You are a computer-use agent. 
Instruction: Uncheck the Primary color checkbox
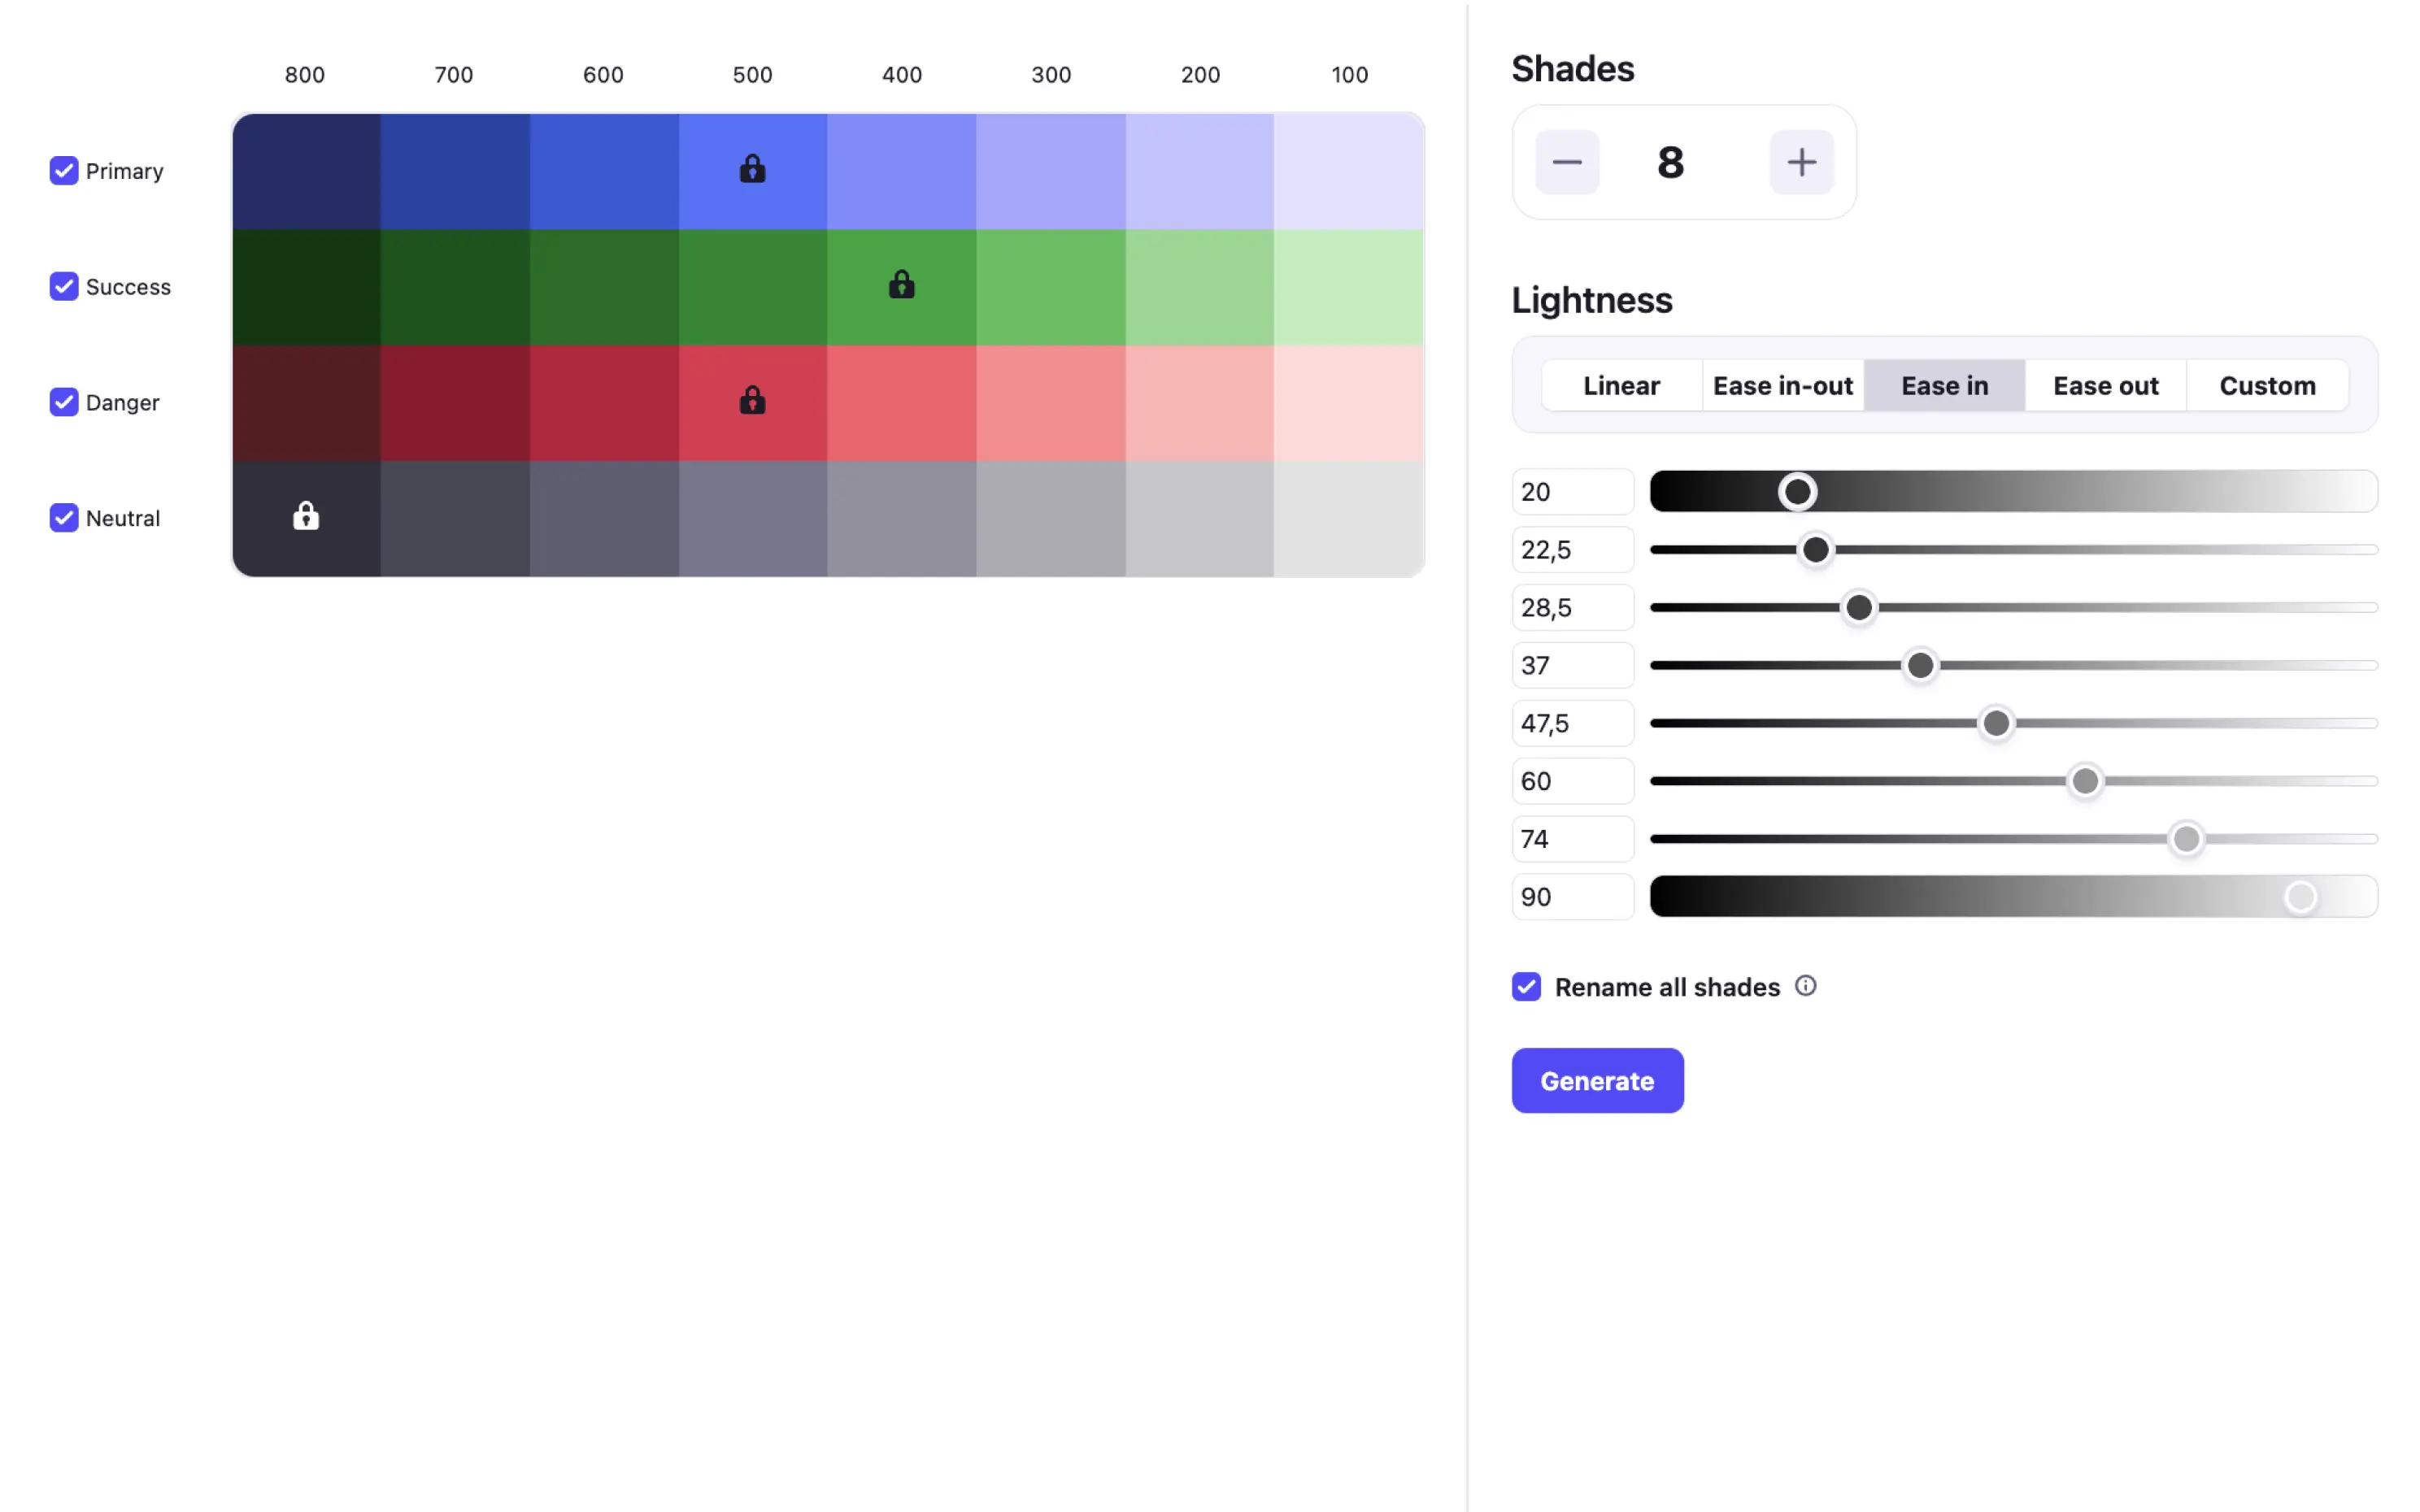coord(64,170)
